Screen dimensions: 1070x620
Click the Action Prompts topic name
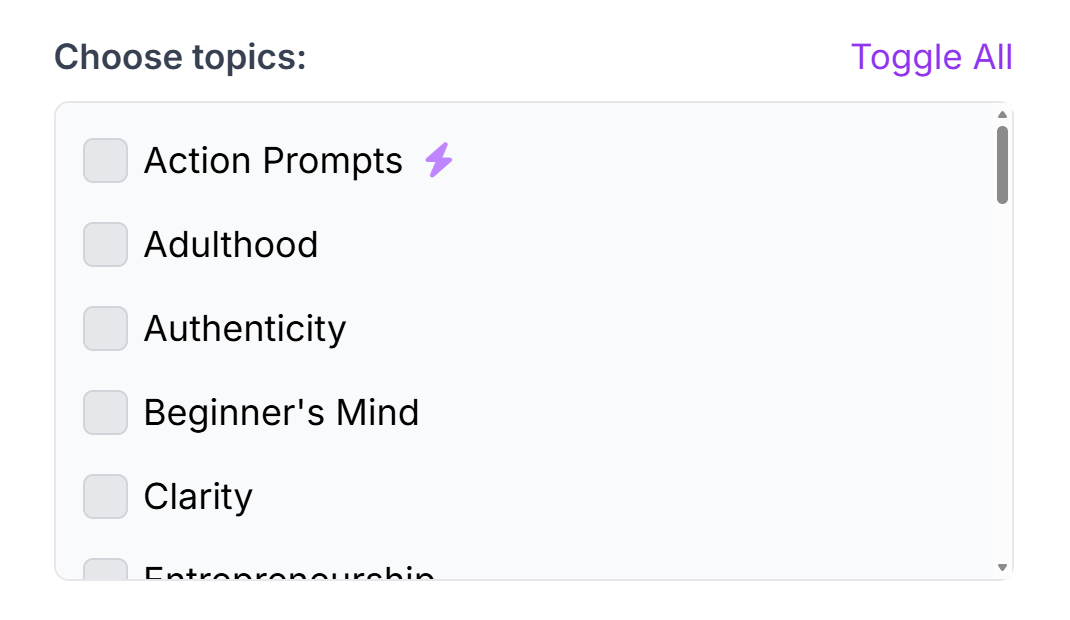272,160
